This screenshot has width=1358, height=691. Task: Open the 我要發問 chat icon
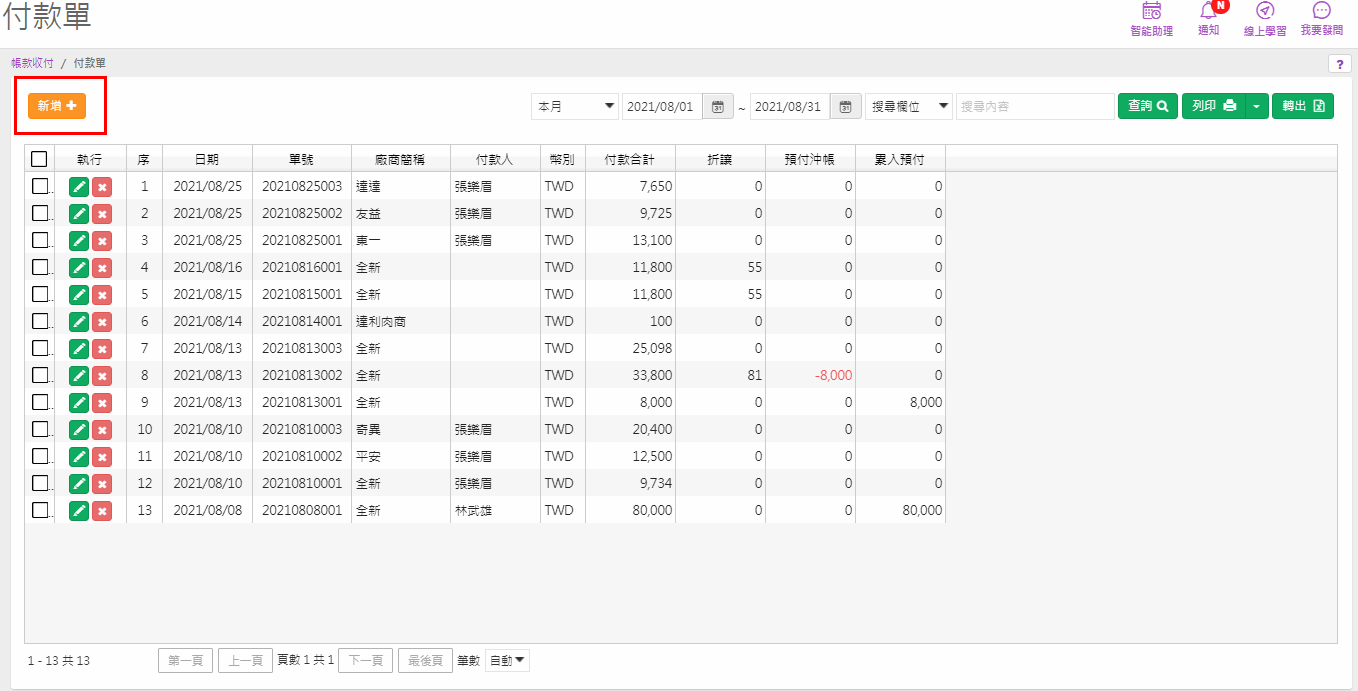pos(1321,19)
